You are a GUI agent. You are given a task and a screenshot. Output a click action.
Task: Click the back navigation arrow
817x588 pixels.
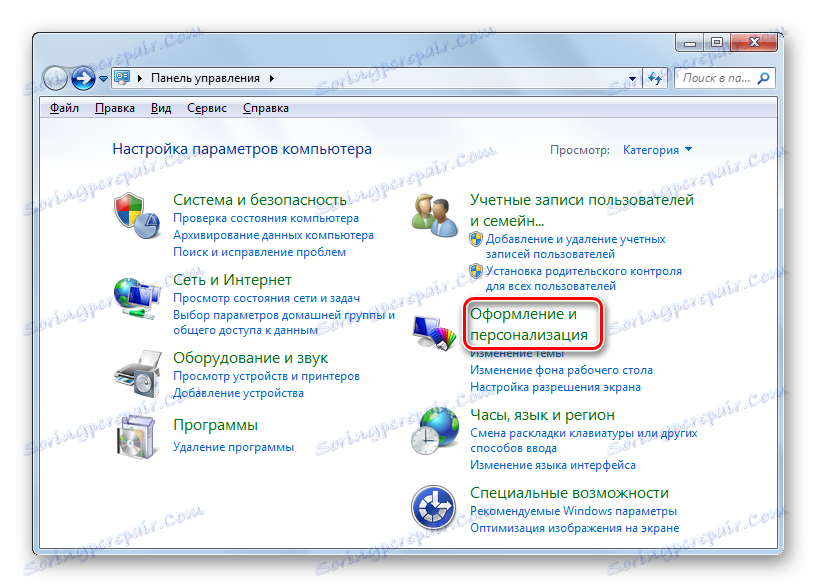click(57, 77)
